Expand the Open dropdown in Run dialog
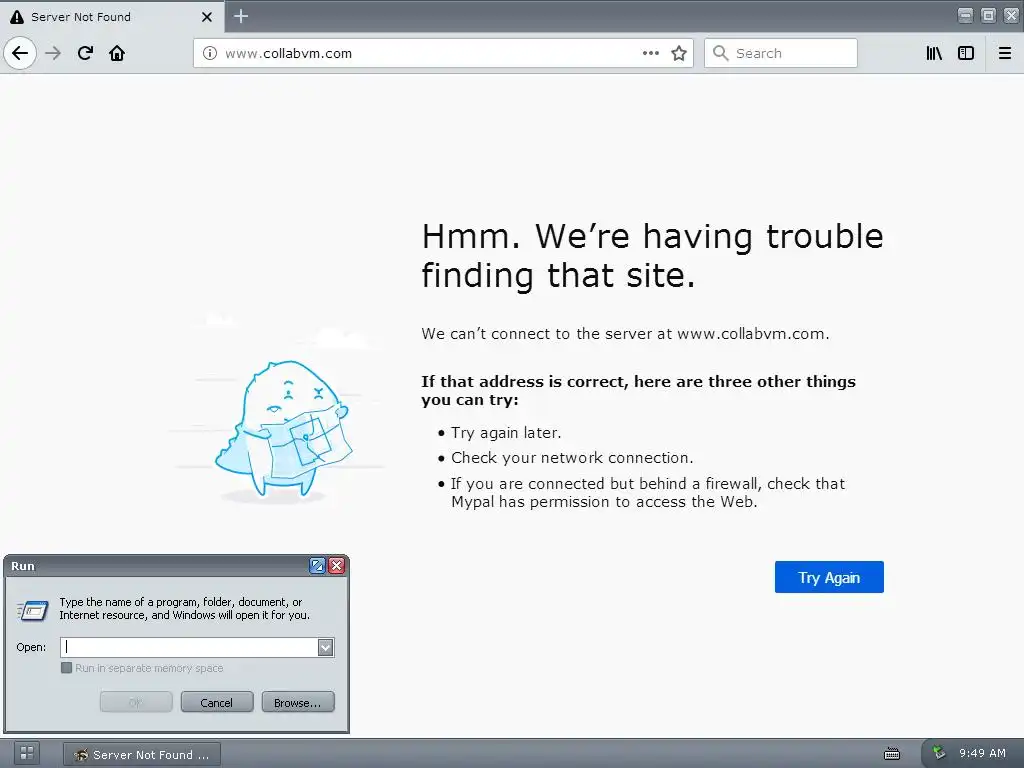1024x768 pixels. click(x=325, y=647)
